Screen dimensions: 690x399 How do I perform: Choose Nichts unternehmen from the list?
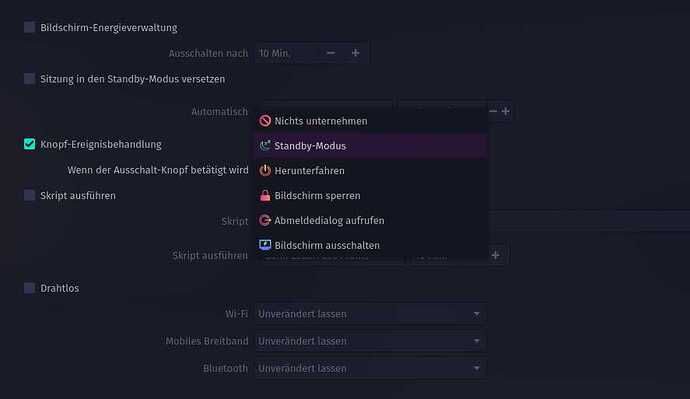click(371, 121)
